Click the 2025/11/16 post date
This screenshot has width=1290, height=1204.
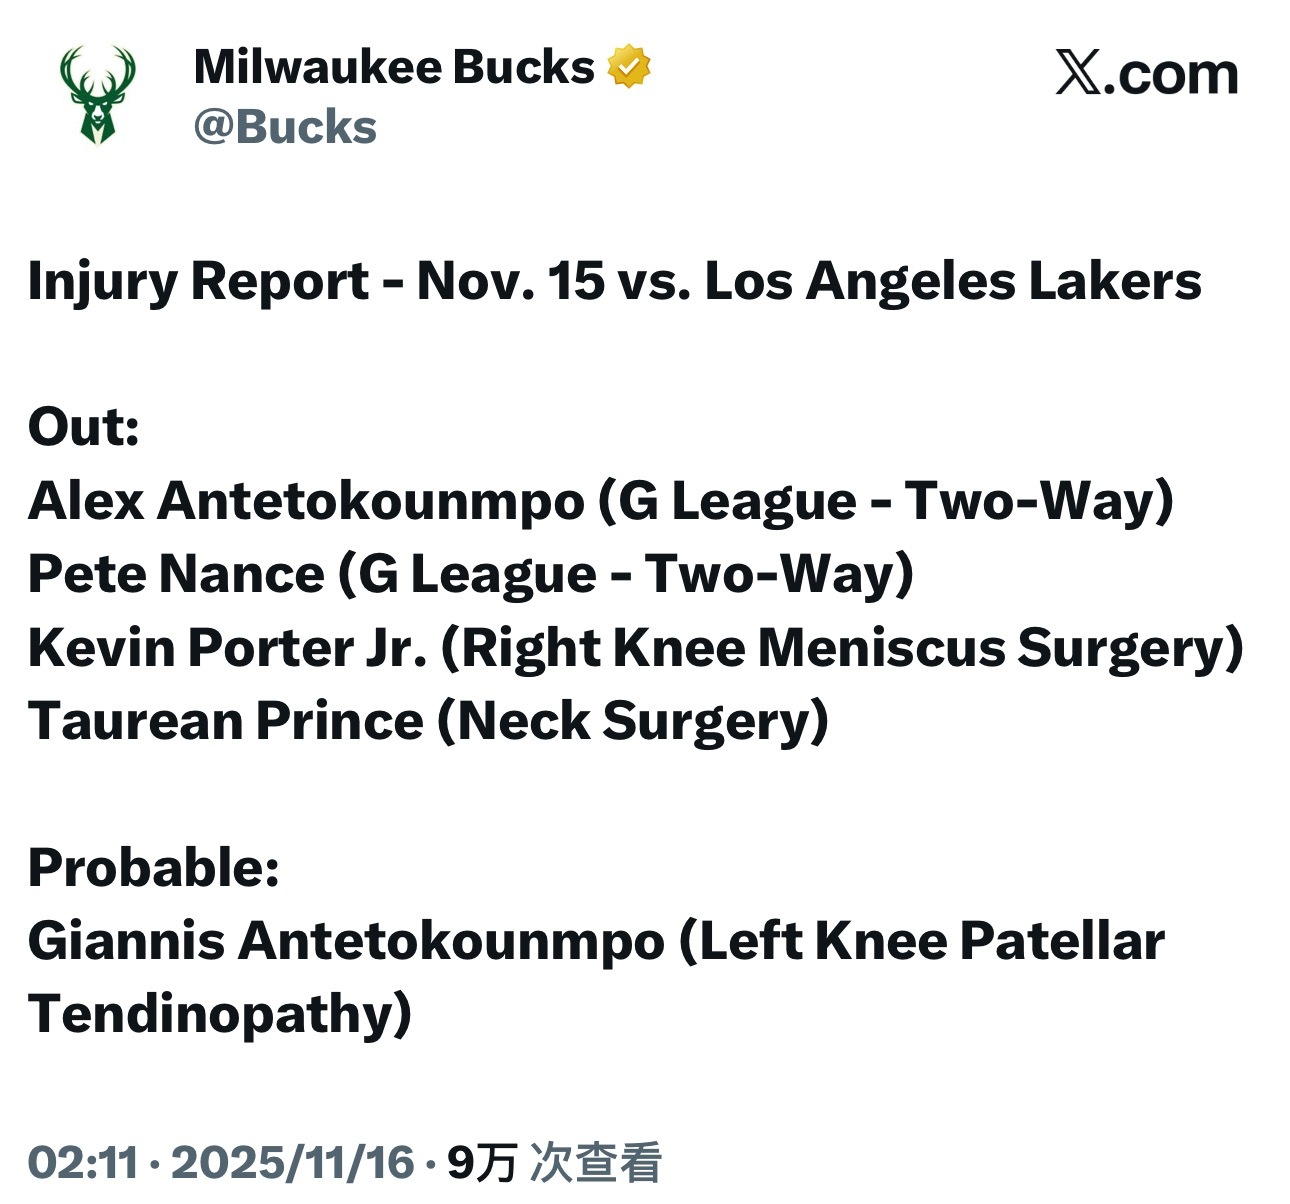click(x=293, y=1162)
